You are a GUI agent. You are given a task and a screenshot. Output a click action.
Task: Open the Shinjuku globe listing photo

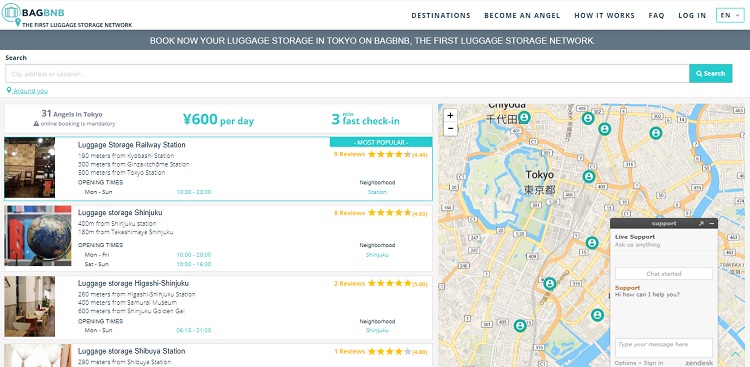click(38, 236)
